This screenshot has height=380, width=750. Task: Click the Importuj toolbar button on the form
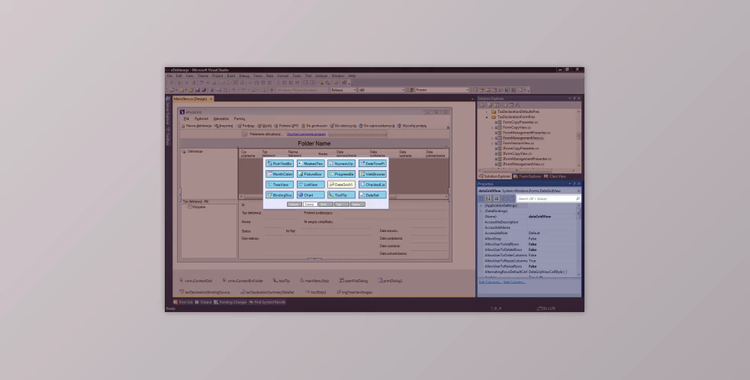223,126
